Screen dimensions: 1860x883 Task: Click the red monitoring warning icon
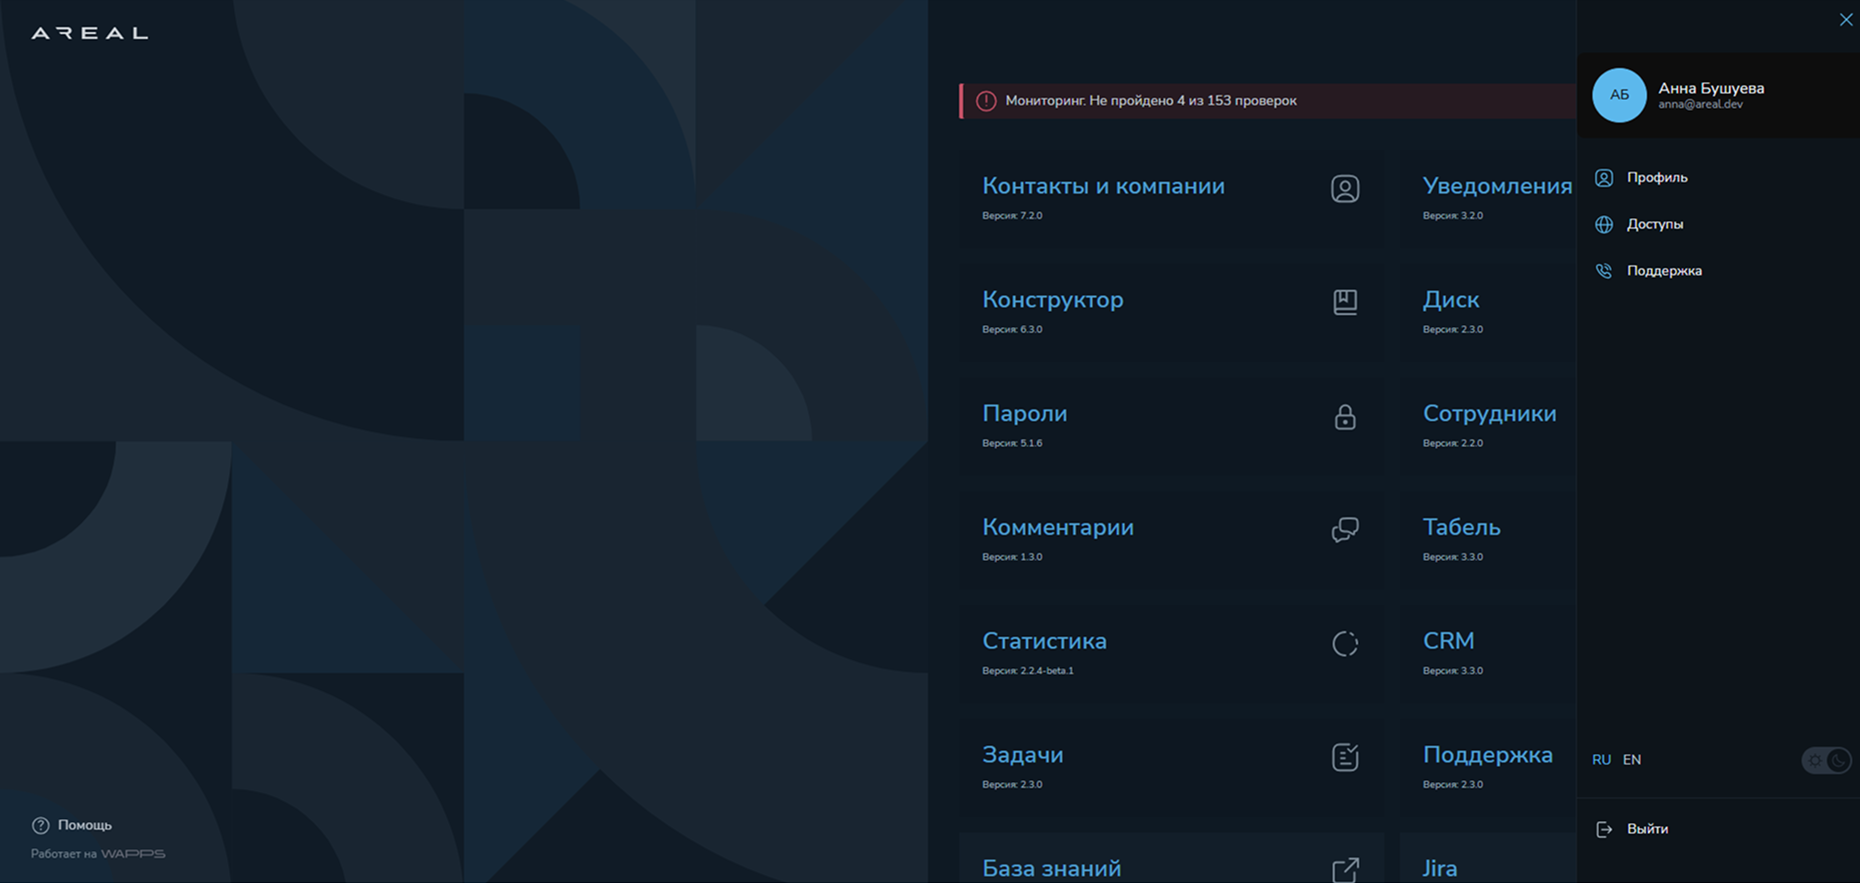[986, 101]
